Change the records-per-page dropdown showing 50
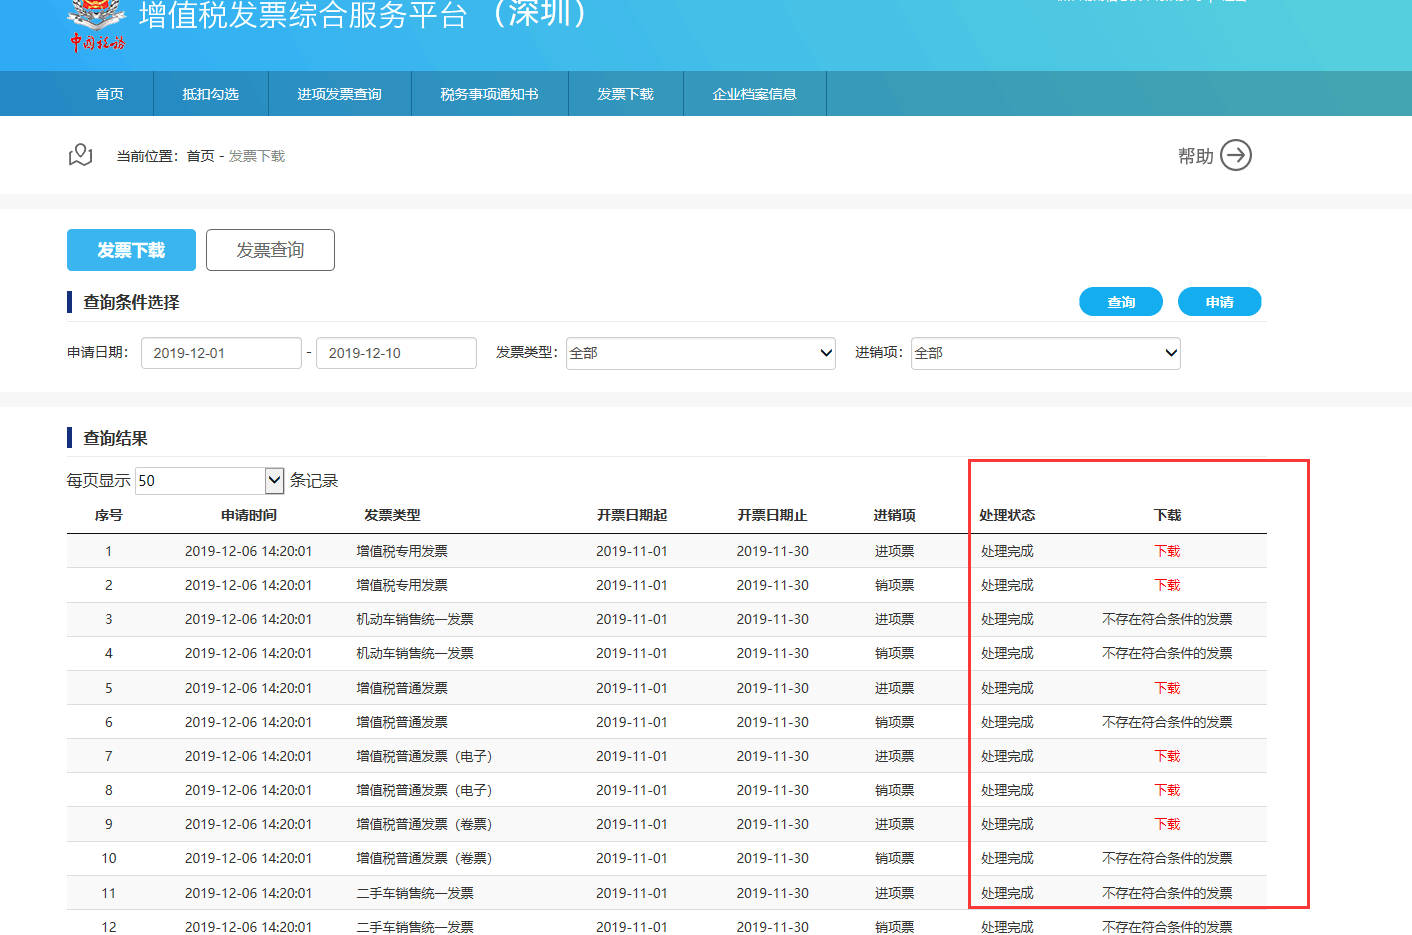 point(209,481)
